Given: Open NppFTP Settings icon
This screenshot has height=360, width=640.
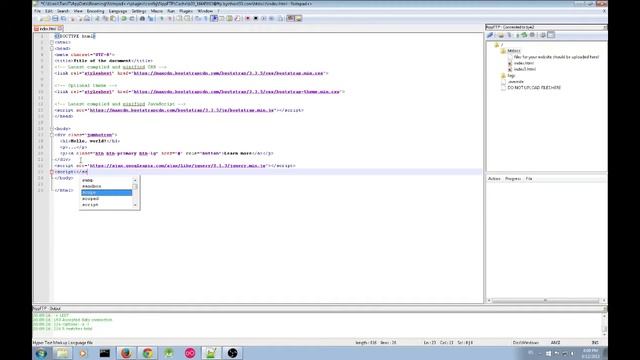Looking at the screenshot, I should (x=543, y=35).
